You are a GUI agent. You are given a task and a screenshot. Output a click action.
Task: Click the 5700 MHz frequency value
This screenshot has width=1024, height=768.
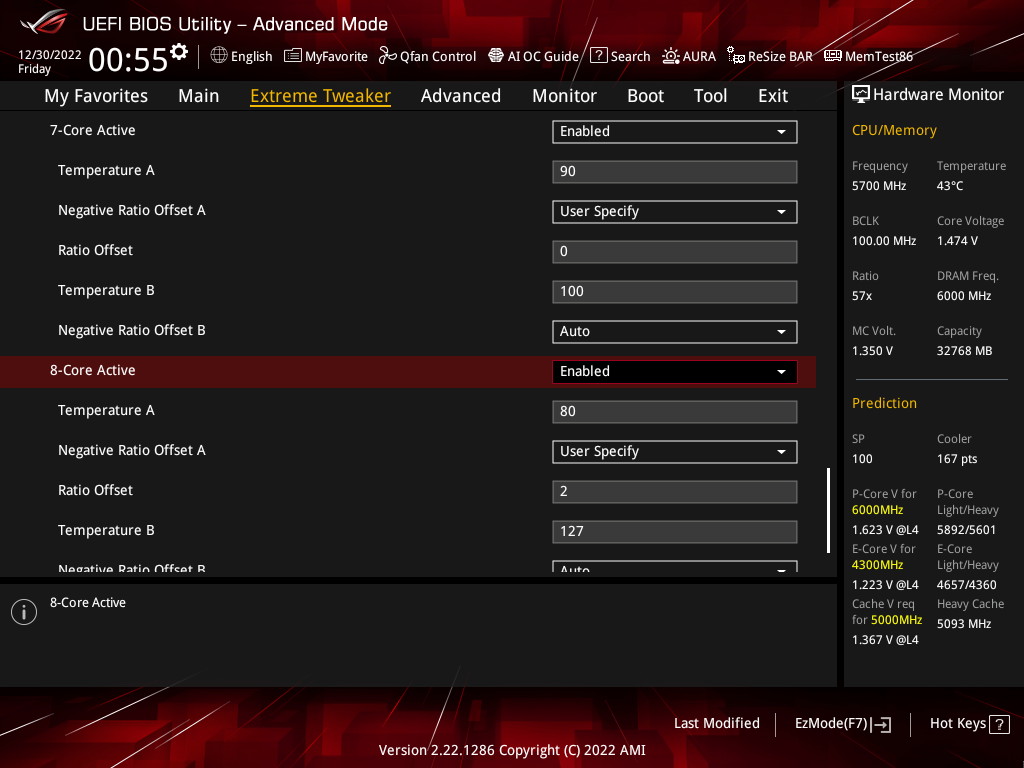point(879,186)
